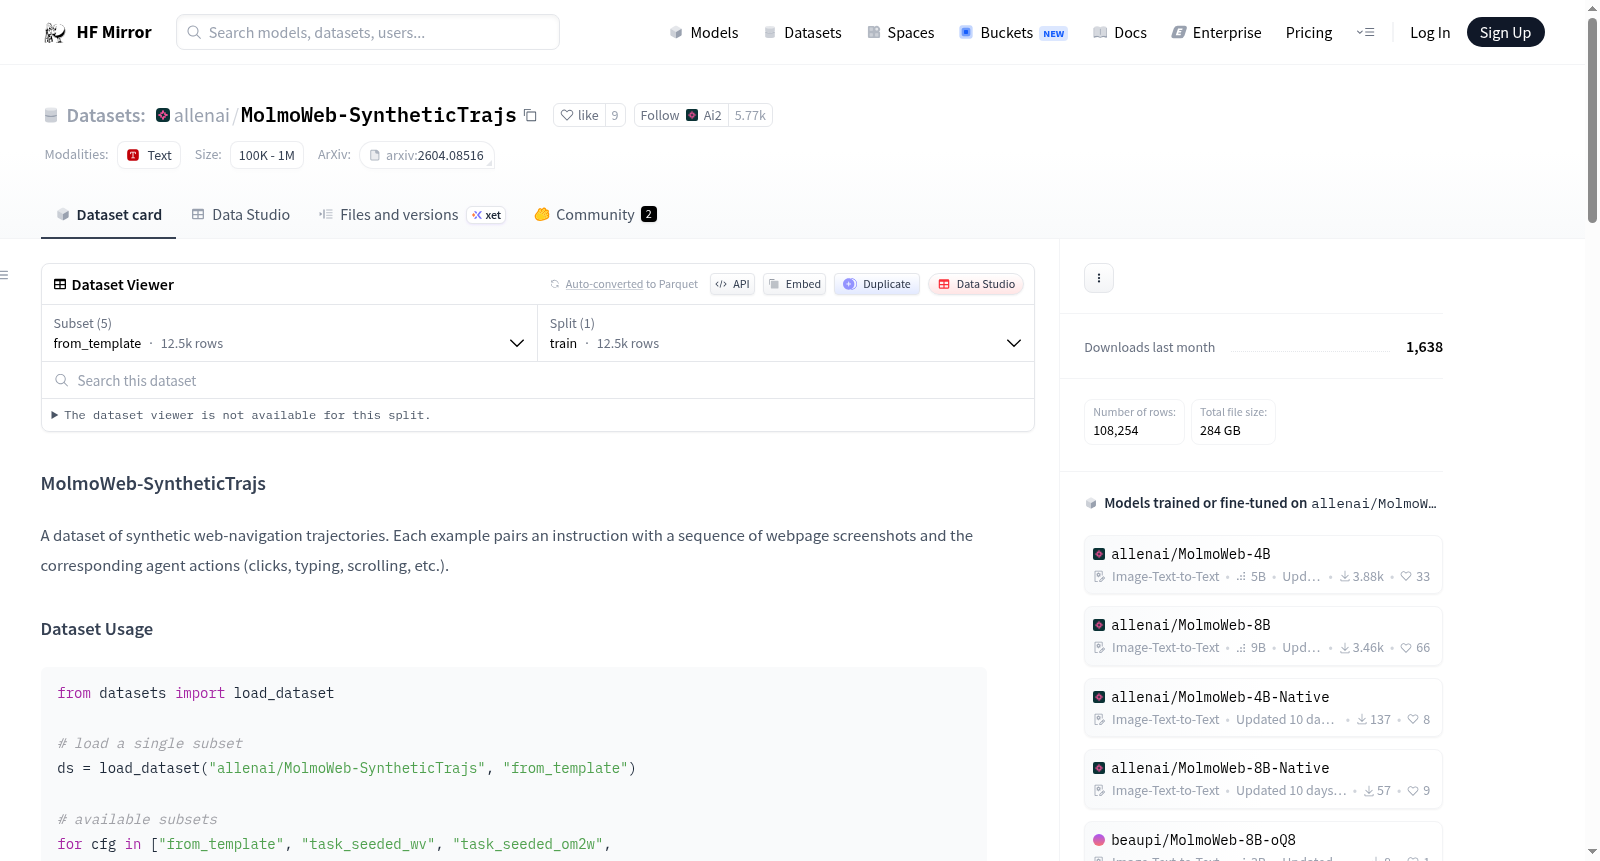Click the 284 GB total file size
Screen dimensions: 1600x861
pyautogui.click(x=1220, y=430)
